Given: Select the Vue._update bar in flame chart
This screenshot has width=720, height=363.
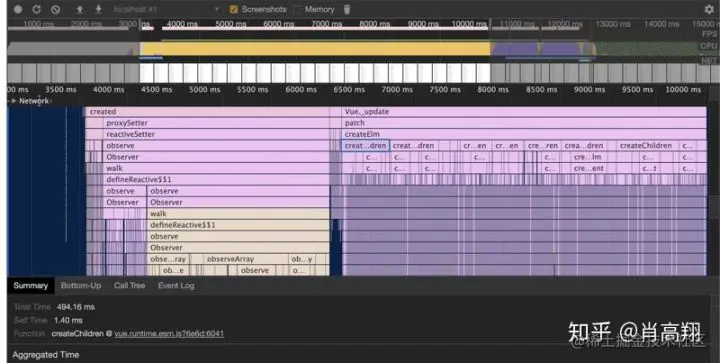Looking at the screenshot, I should click(x=524, y=112).
